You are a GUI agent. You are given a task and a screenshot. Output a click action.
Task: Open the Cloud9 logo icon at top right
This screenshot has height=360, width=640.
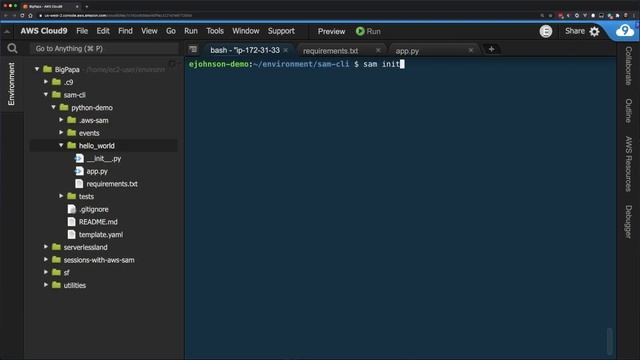[x=624, y=31]
